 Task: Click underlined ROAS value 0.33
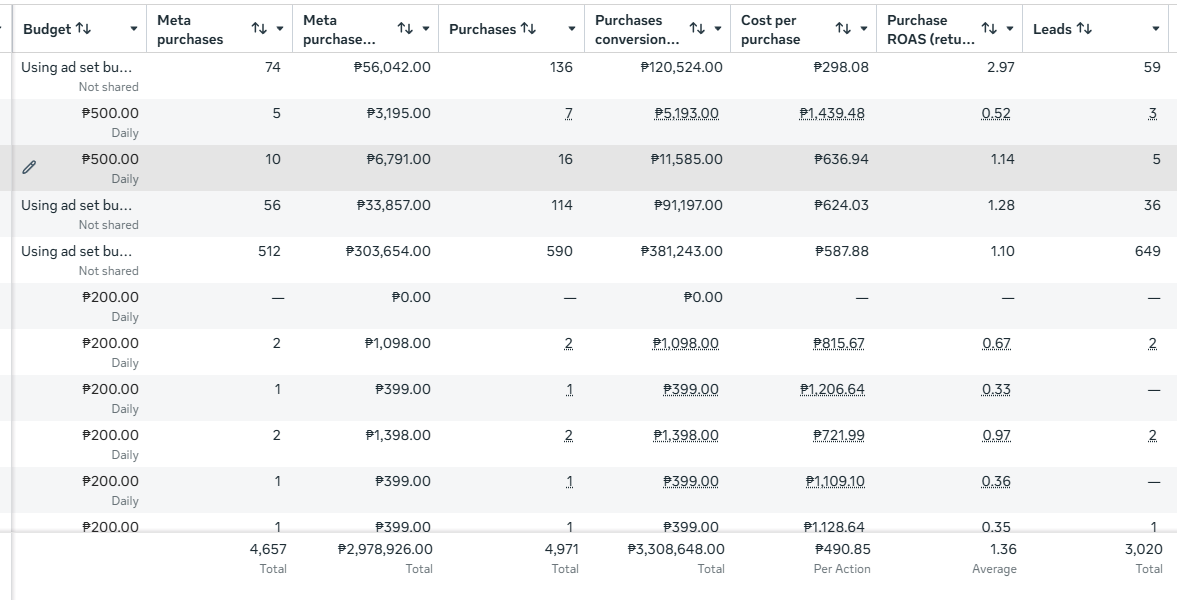click(995, 389)
